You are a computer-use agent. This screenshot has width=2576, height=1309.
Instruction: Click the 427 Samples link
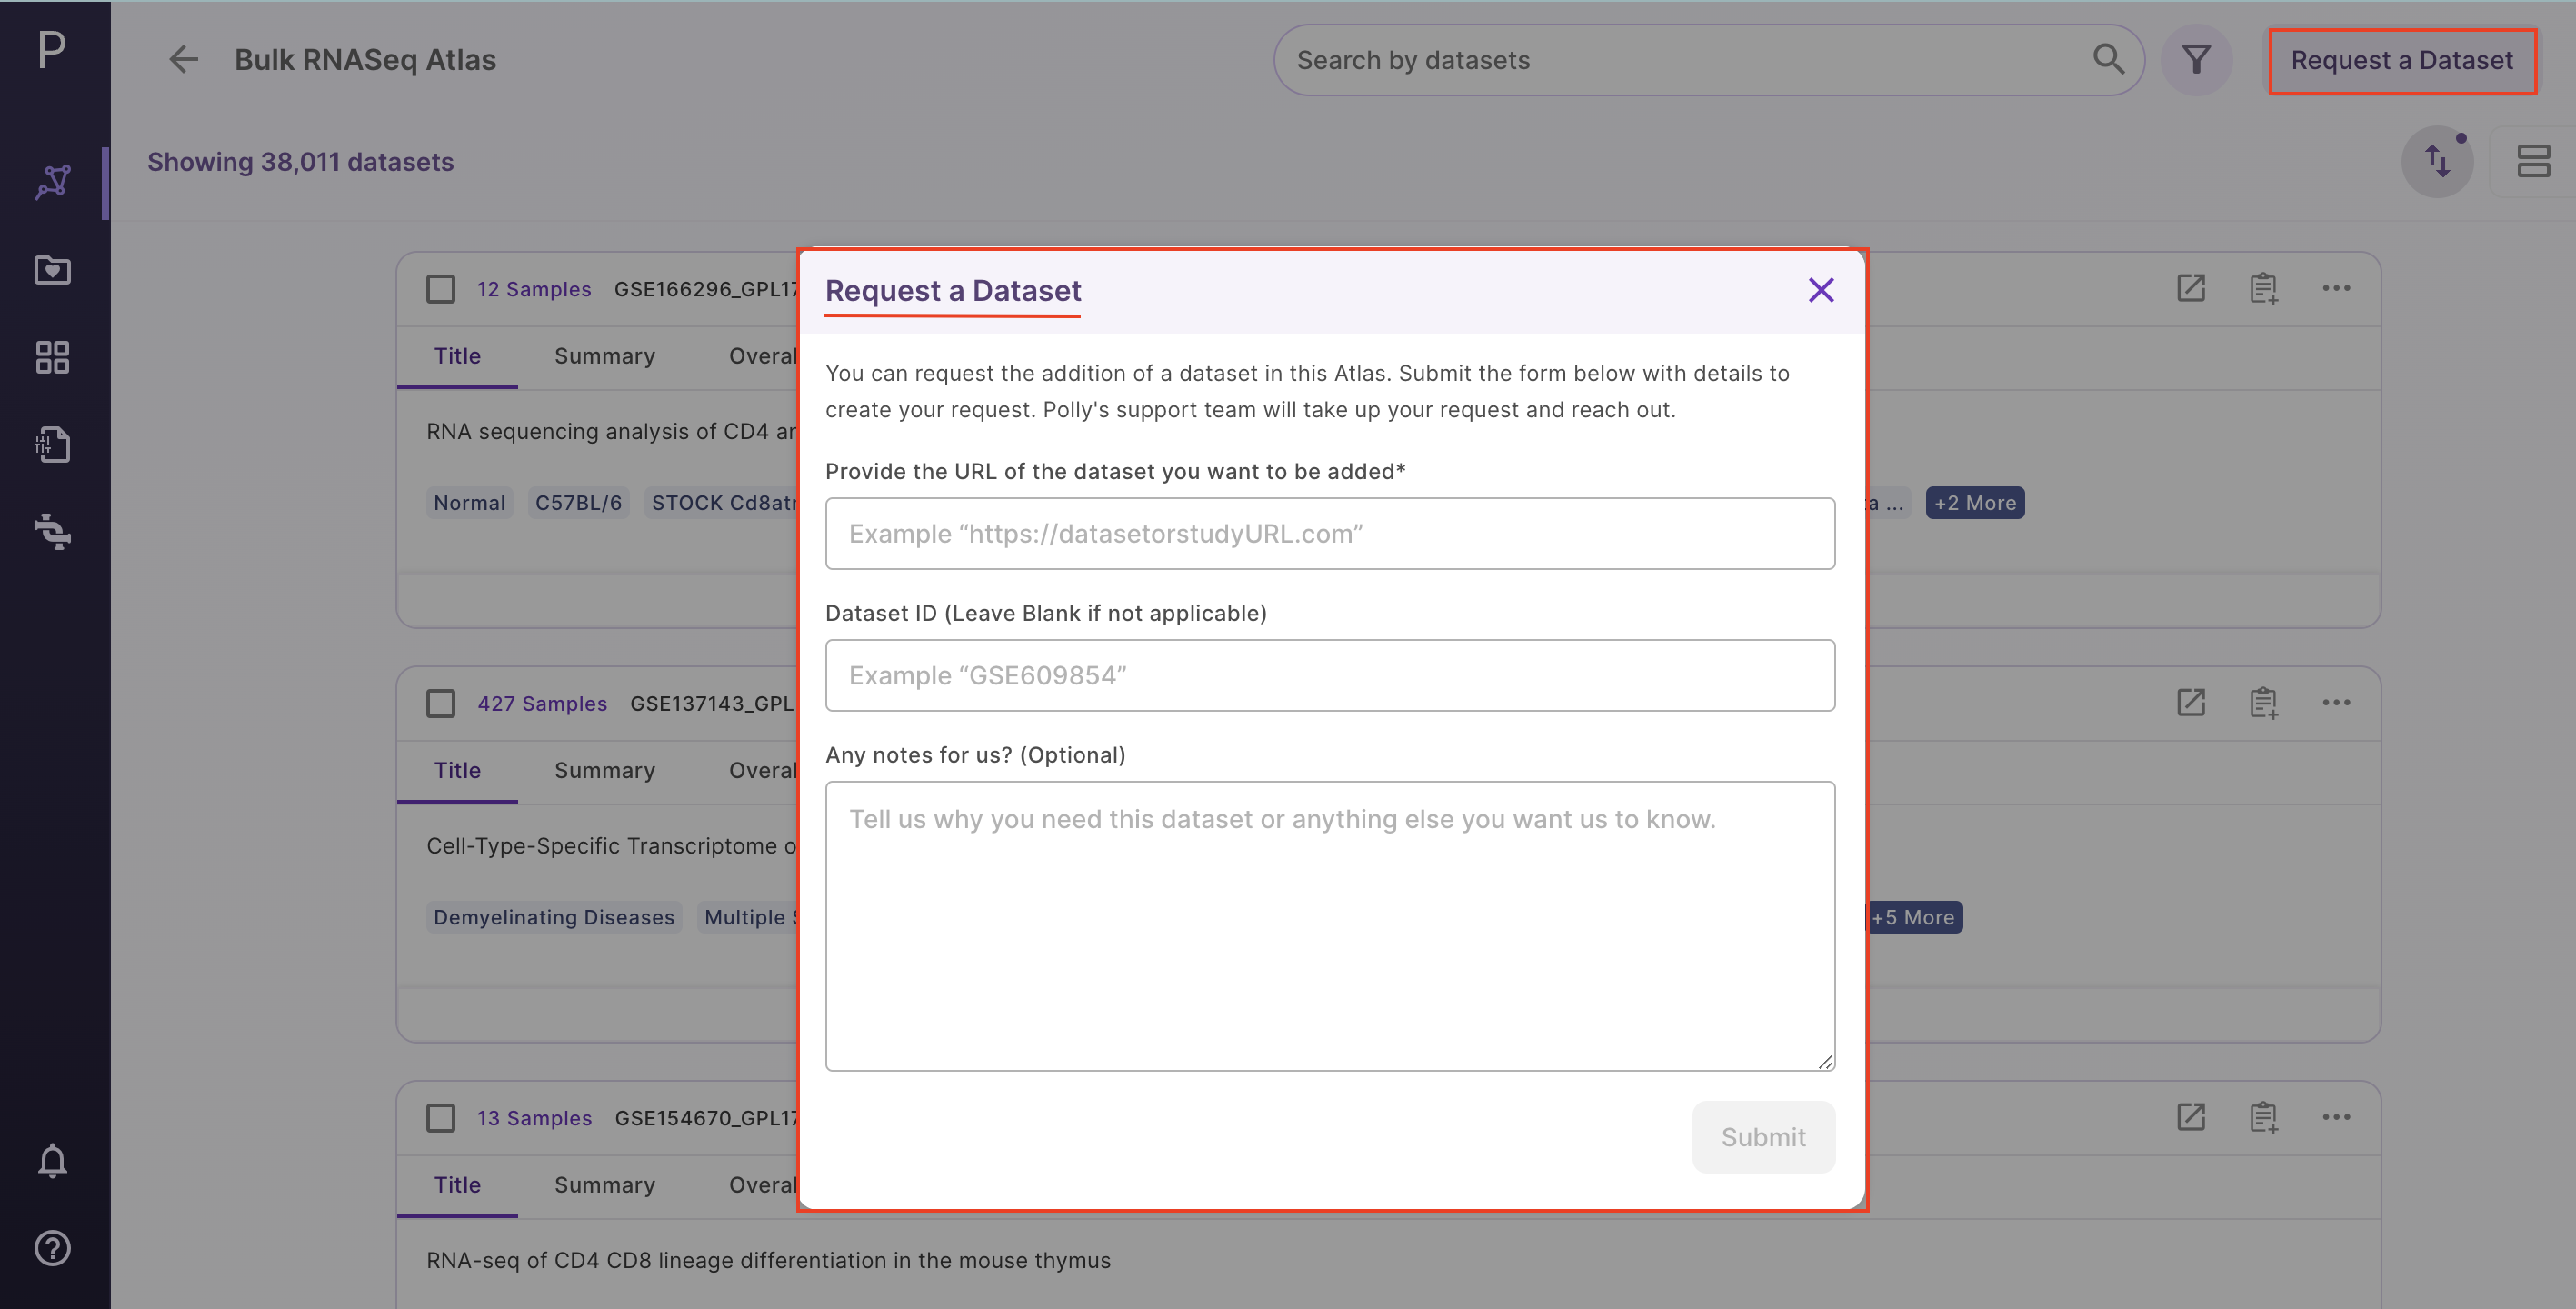(x=542, y=704)
